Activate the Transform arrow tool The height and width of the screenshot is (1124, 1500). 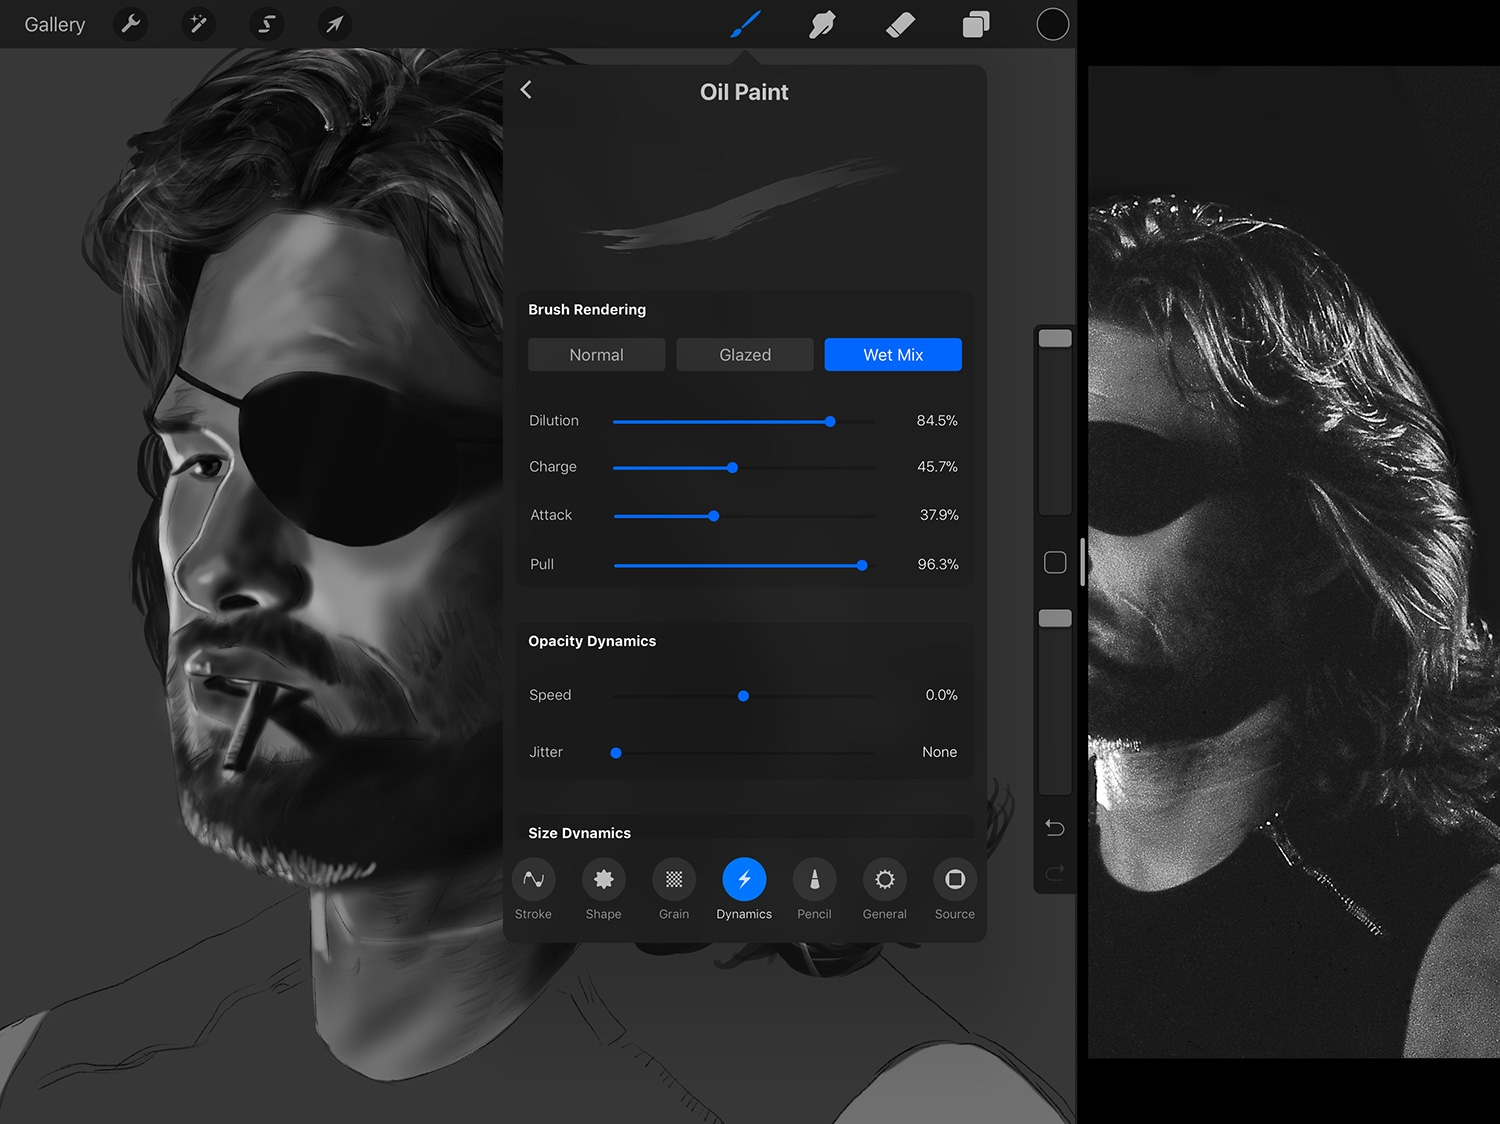[x=335, y=24]
